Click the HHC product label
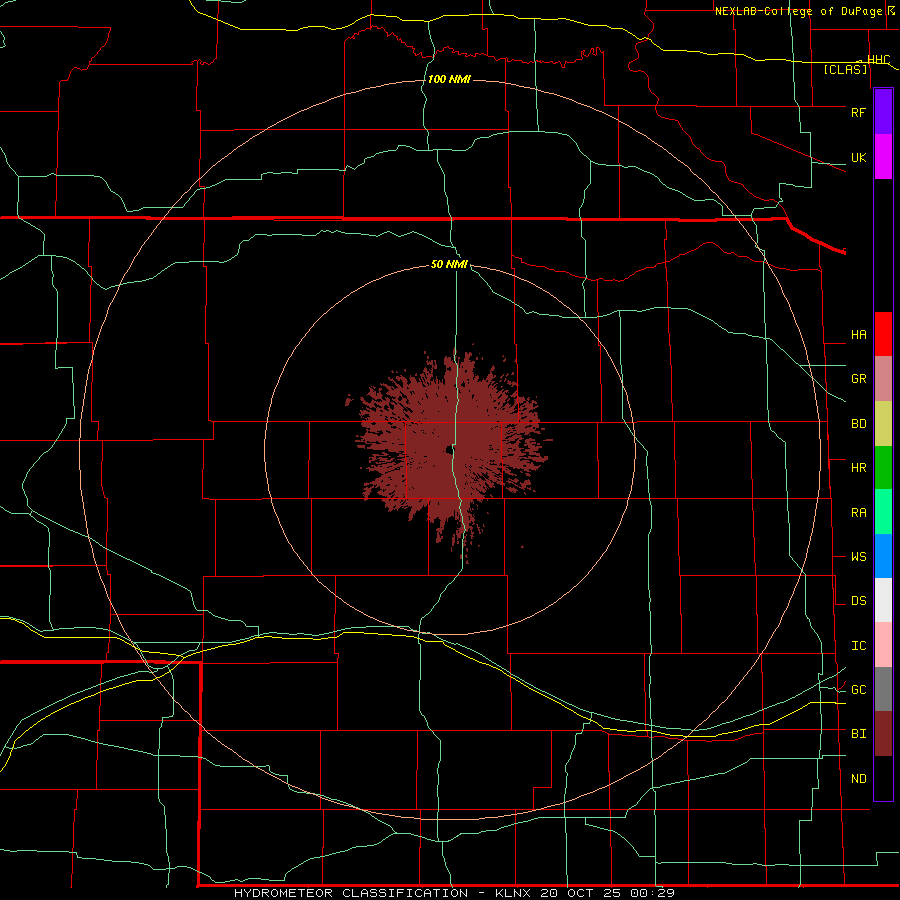Viewport: 900px width, 900px height. (x=878, y=60)
